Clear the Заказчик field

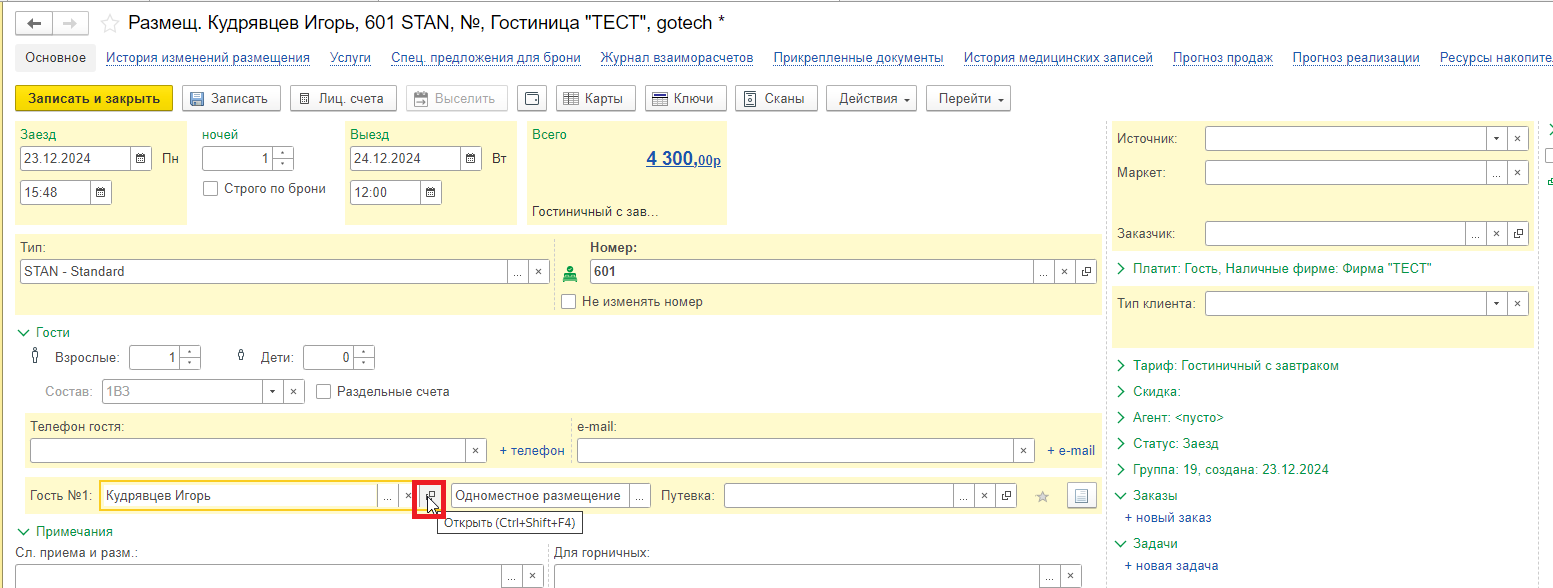pos(1498,234)
